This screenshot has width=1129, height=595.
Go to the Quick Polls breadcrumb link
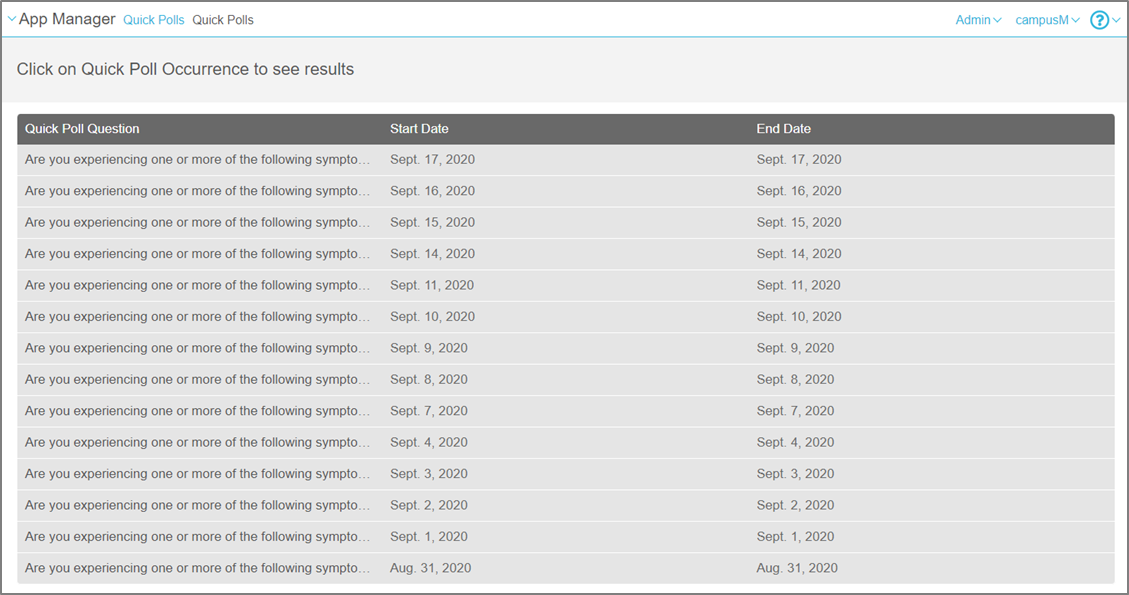[153, 20]
